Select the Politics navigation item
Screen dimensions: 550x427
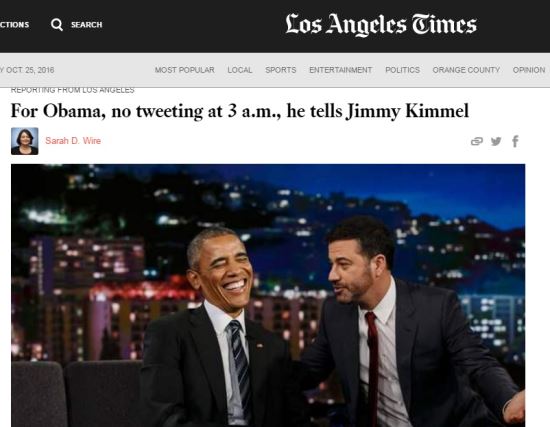coord(402,70)
